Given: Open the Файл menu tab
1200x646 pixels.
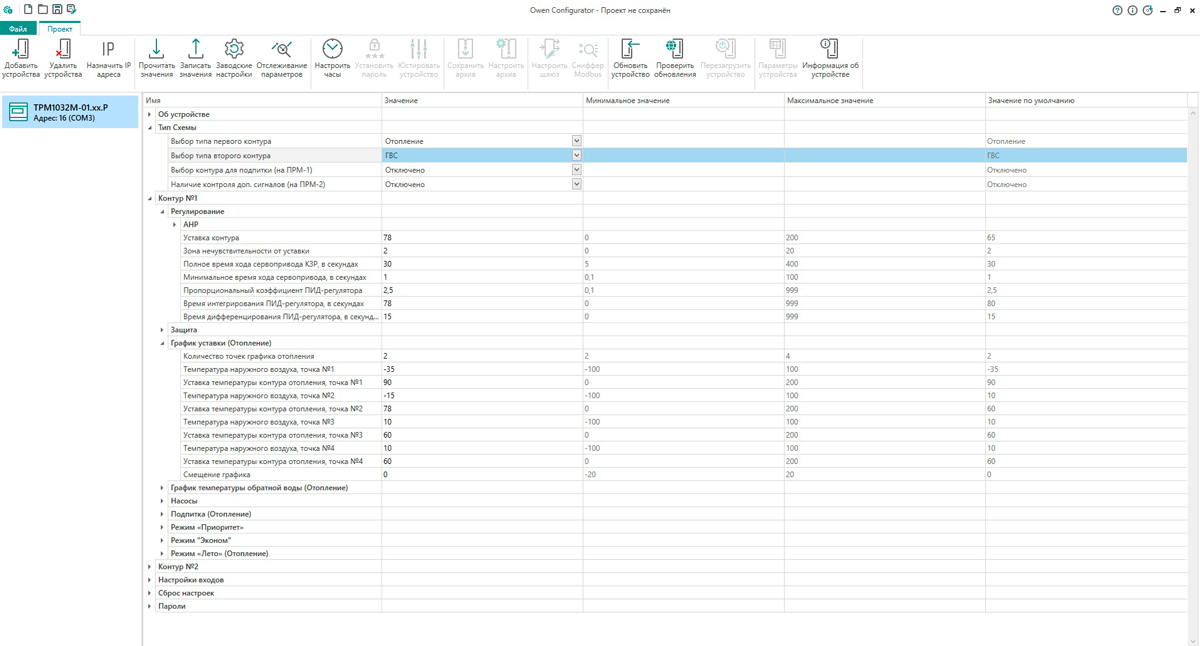Looking at the screenshot, I should pos(18,29).
